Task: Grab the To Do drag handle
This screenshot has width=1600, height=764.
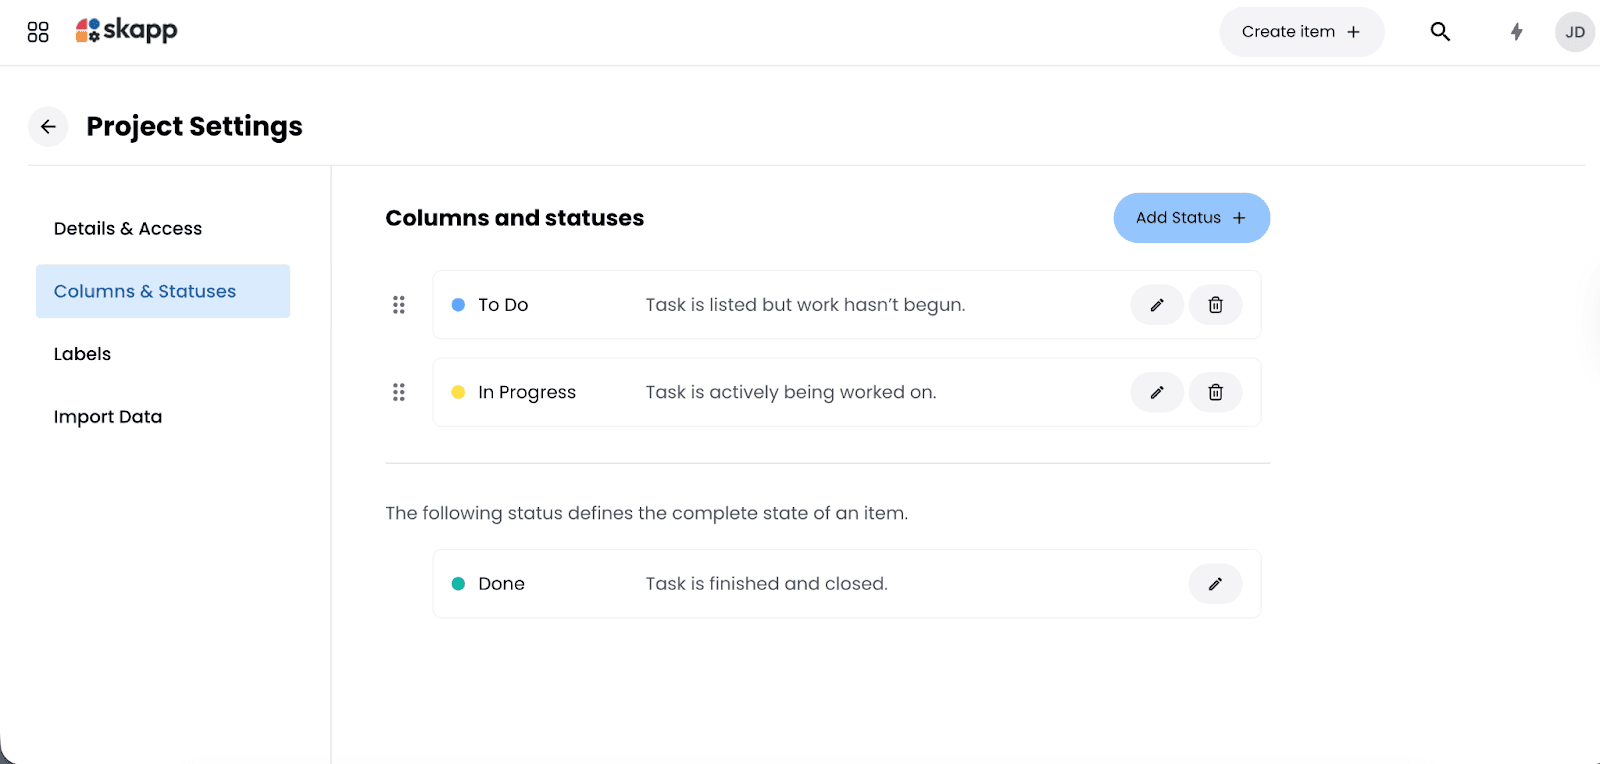Action: coord(399,305)
